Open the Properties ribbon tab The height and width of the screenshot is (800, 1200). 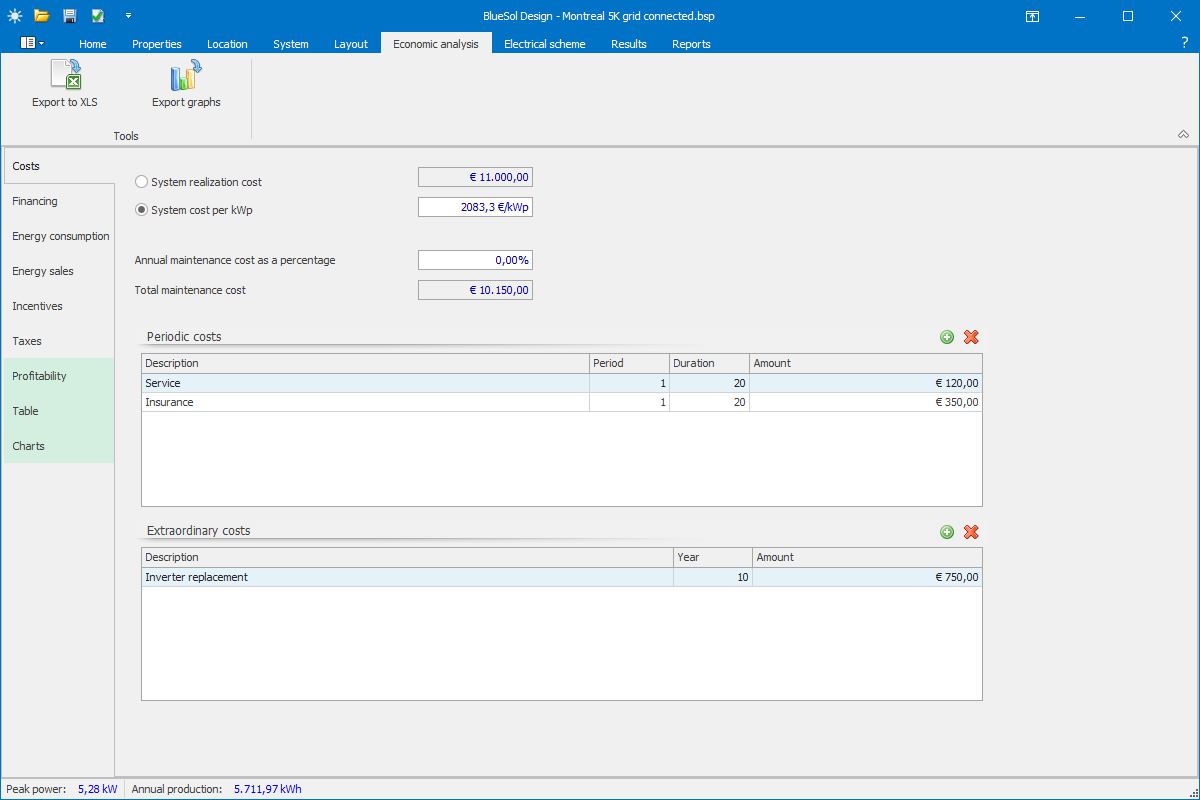[x=157, y=44]
